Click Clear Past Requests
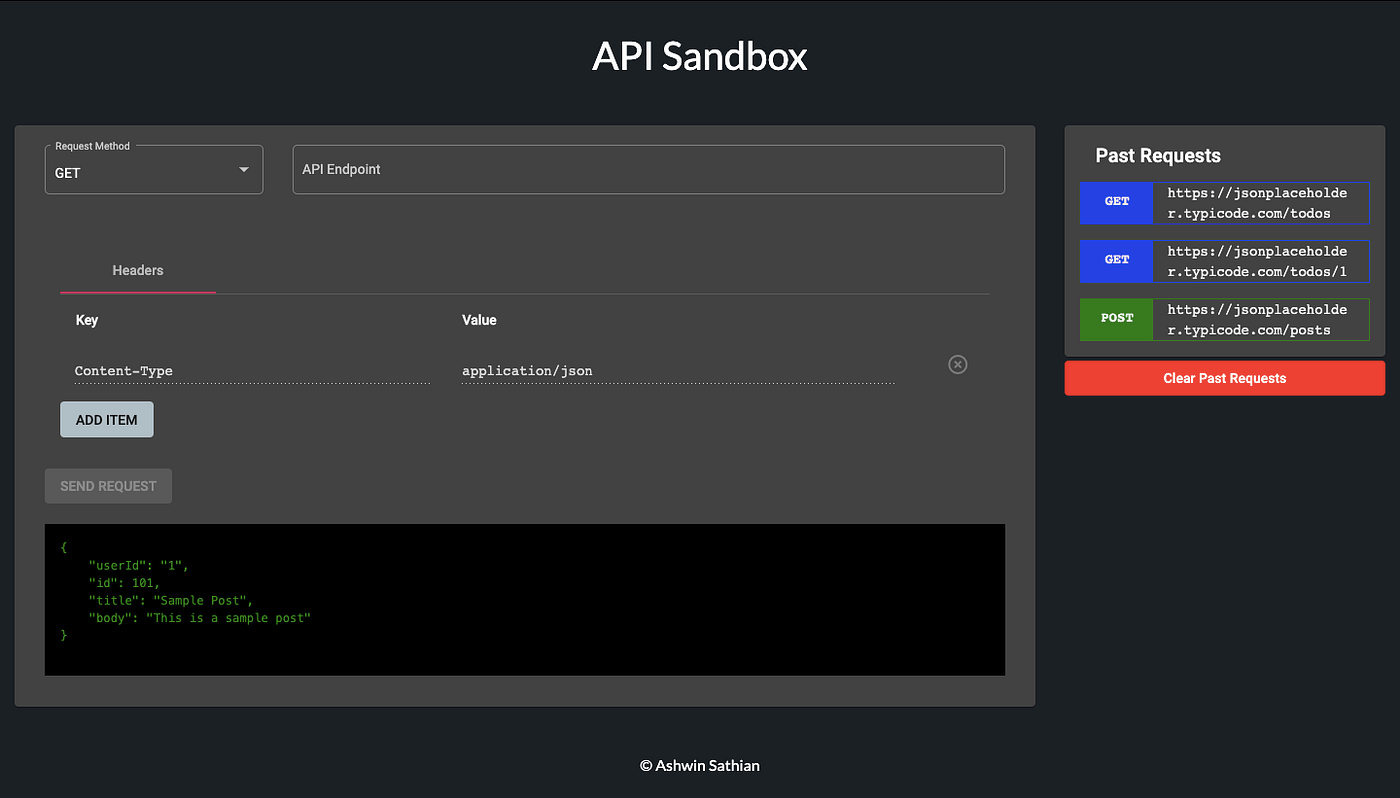This screenshot has height=798, width=1400. pyautogui.click(x=1224, y=377)
